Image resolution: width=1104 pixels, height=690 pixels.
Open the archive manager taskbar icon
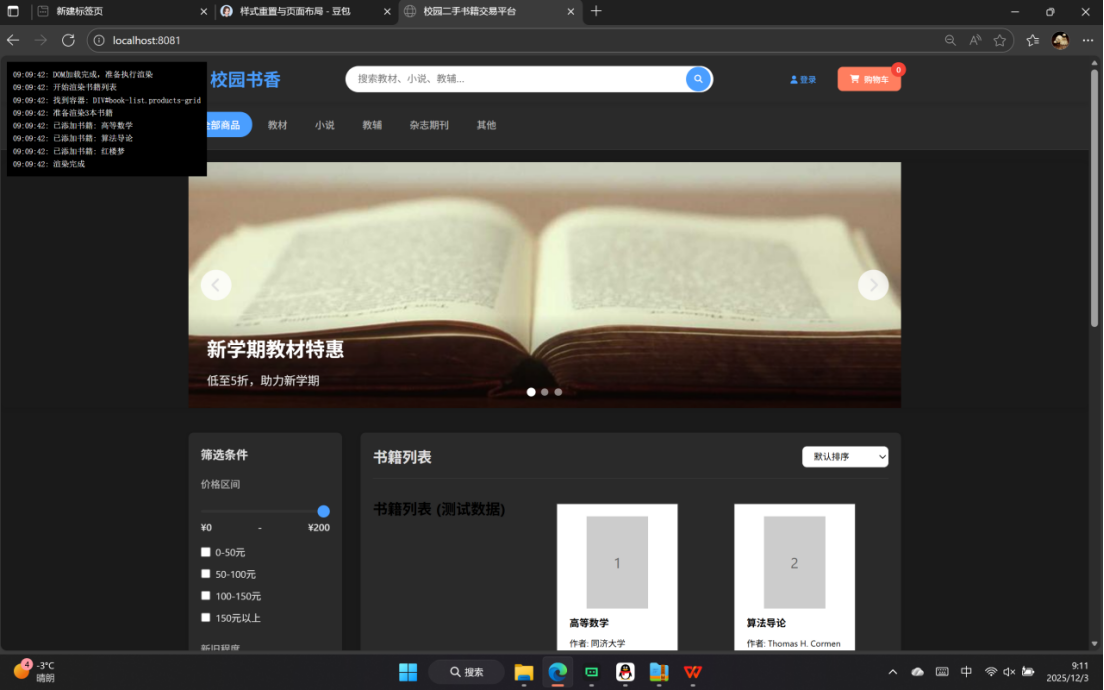658,672
